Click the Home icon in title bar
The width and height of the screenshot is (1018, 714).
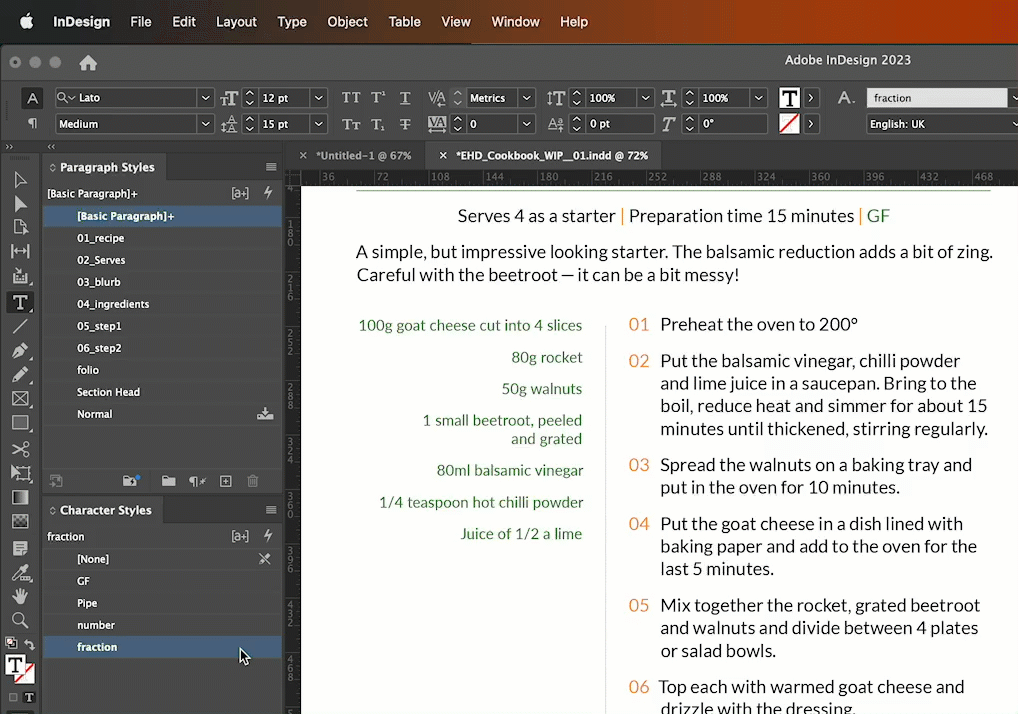[x=88, y=63]
